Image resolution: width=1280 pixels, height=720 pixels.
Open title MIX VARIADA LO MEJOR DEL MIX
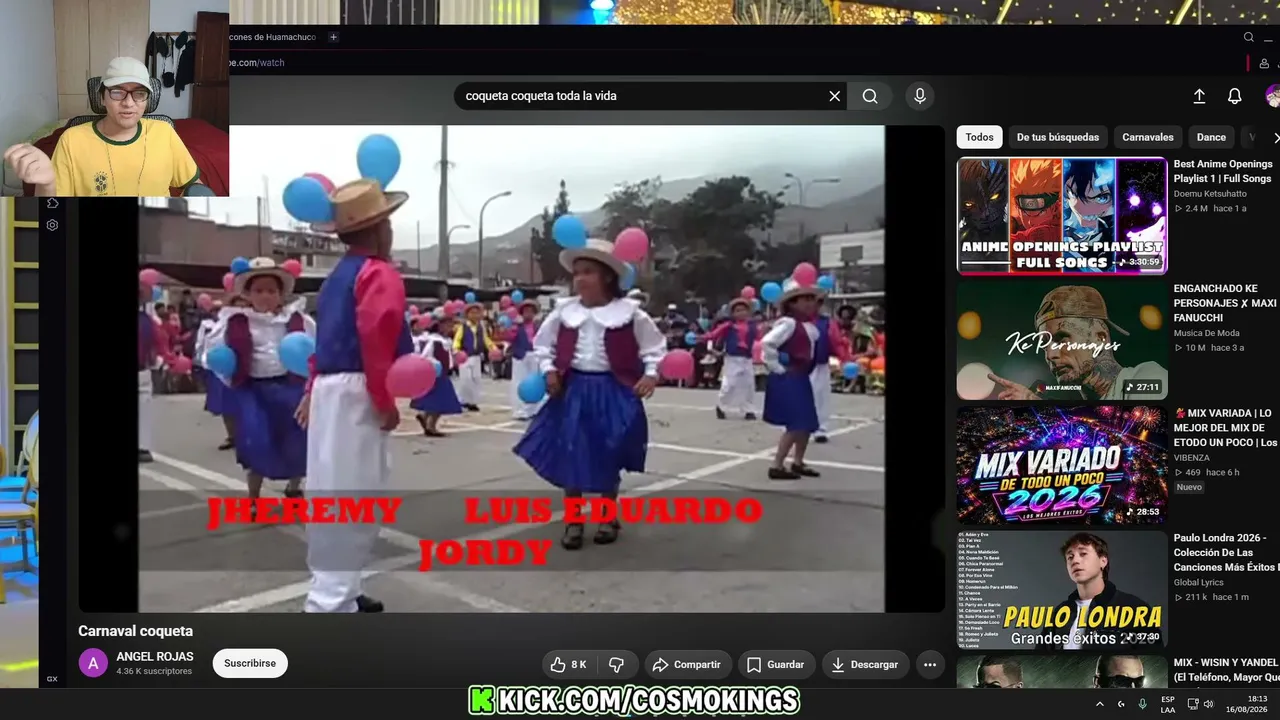coord(1226,428)
